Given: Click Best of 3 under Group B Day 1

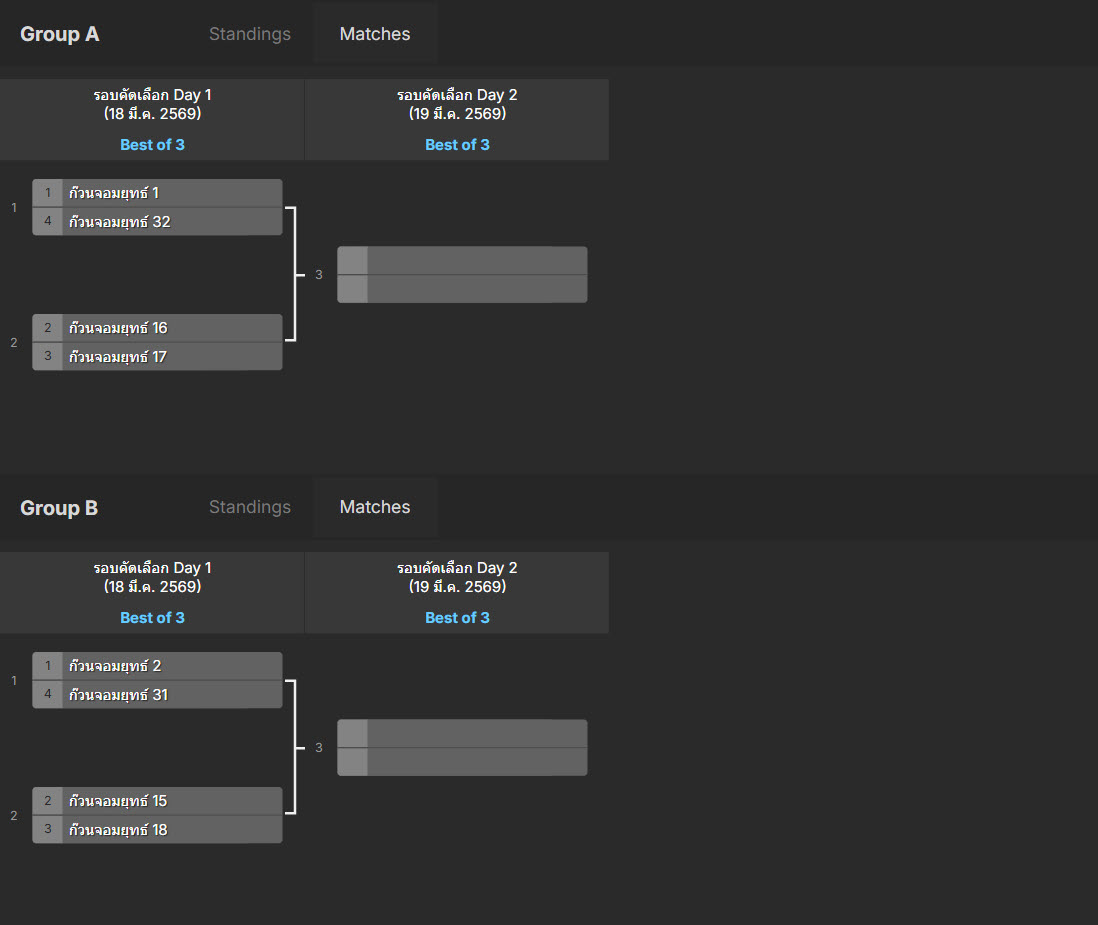Looking at the screenshot, I should [x=152, y=617].
